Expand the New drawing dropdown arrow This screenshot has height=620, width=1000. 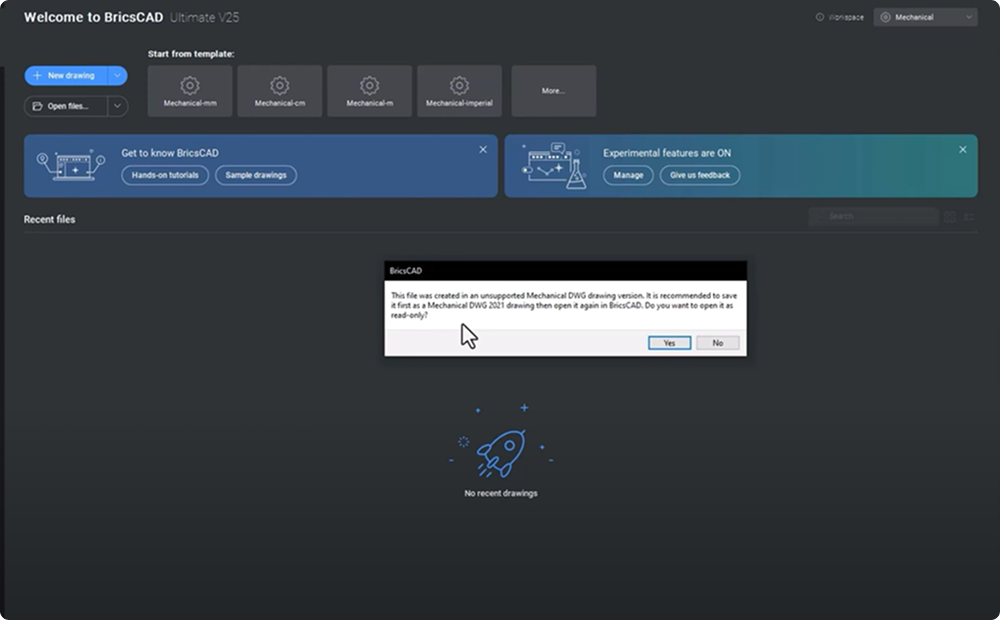pos(117,75)
